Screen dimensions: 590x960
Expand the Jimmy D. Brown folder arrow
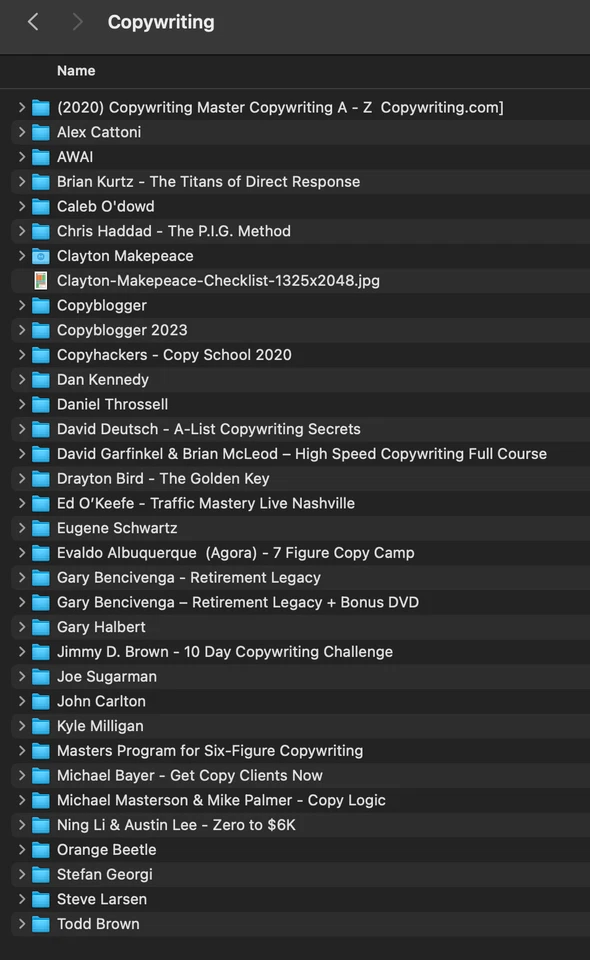click(x=22, y=651)
